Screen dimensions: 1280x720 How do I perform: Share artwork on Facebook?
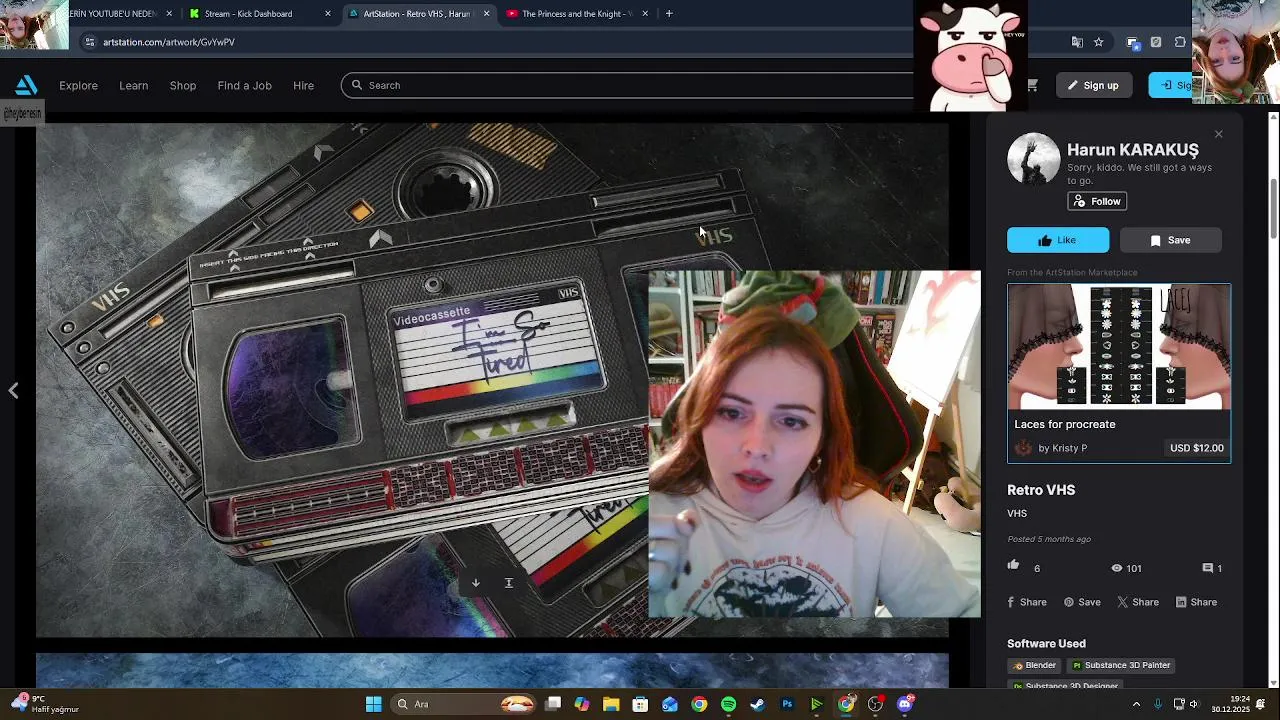(1027, 602)
